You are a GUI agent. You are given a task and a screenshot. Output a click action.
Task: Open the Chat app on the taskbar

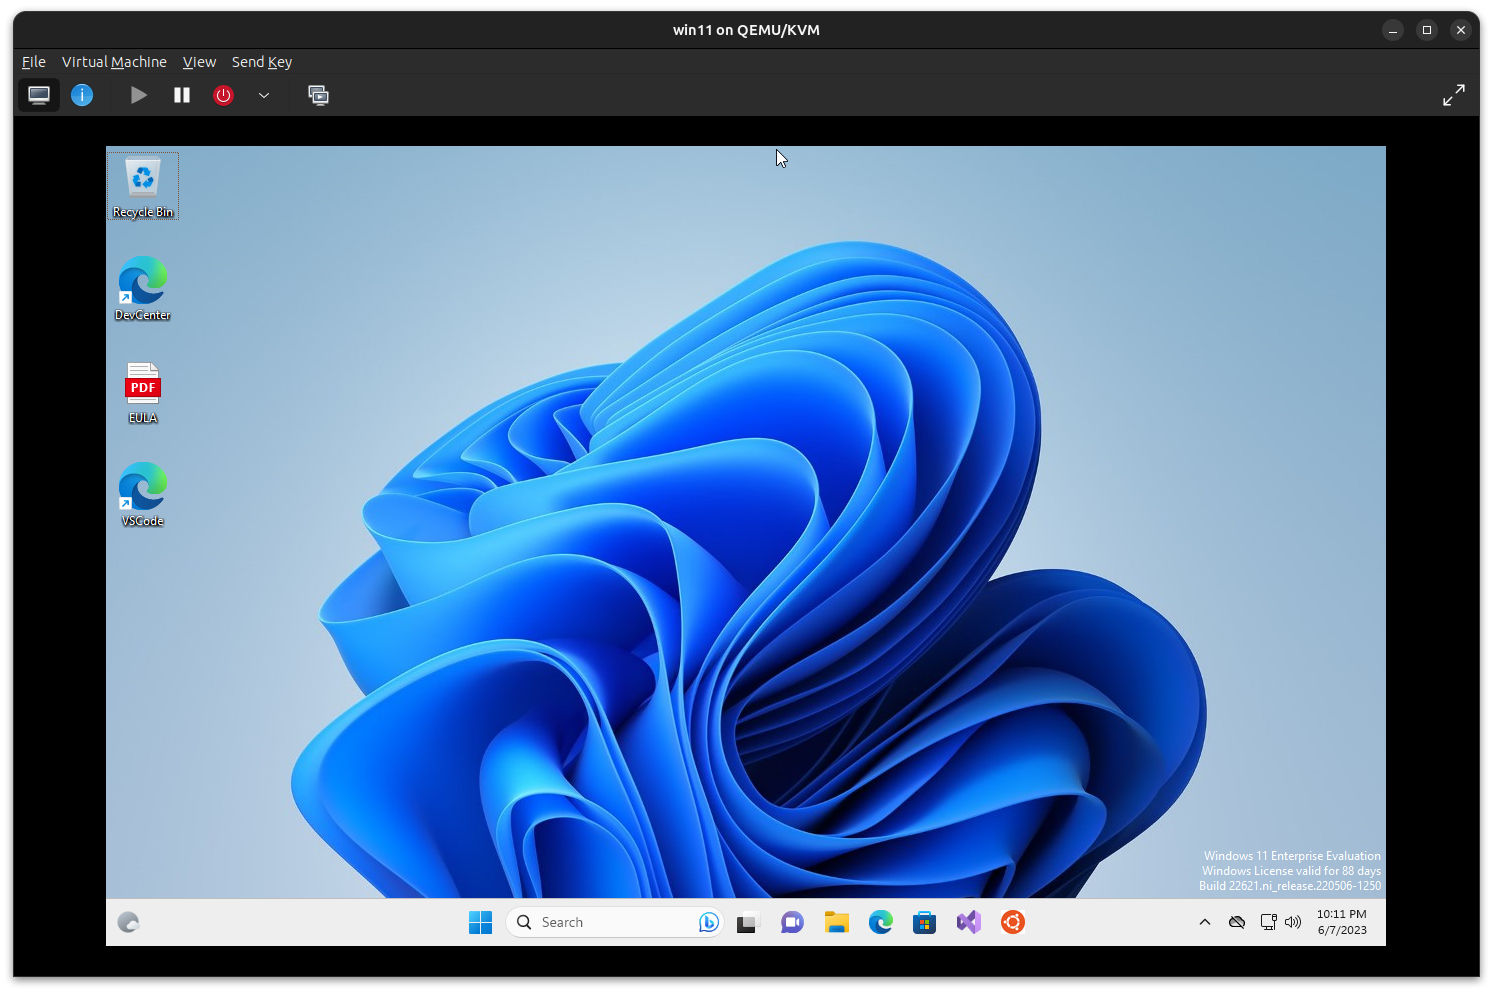[792, 922]
